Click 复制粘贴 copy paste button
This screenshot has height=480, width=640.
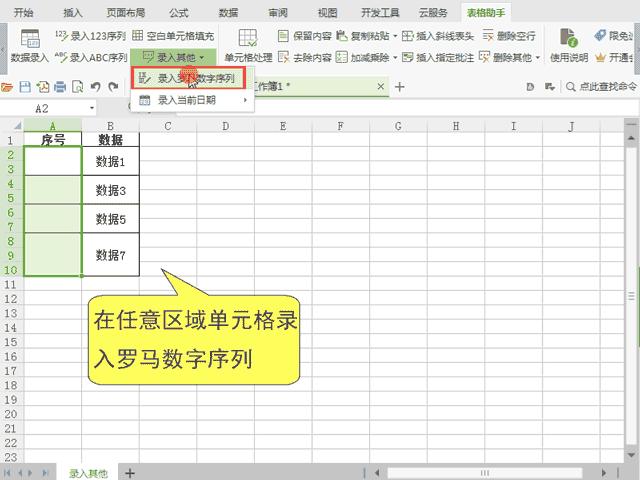[x=363, y=36]
